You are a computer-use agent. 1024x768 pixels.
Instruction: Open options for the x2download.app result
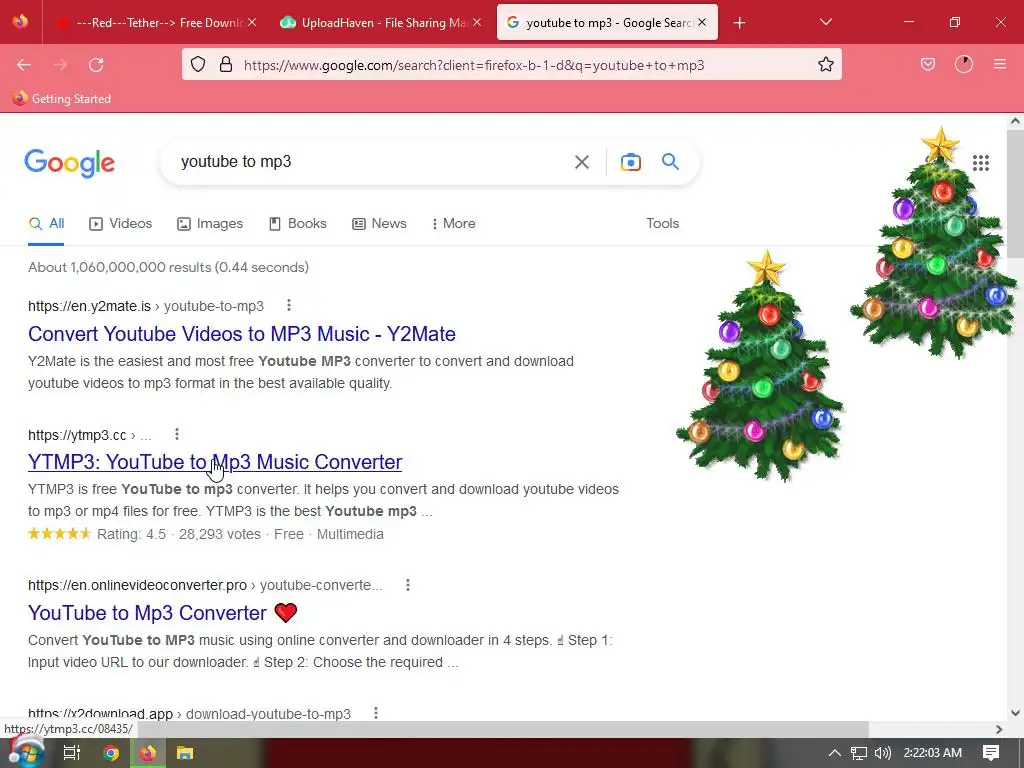tap(376, 712)
